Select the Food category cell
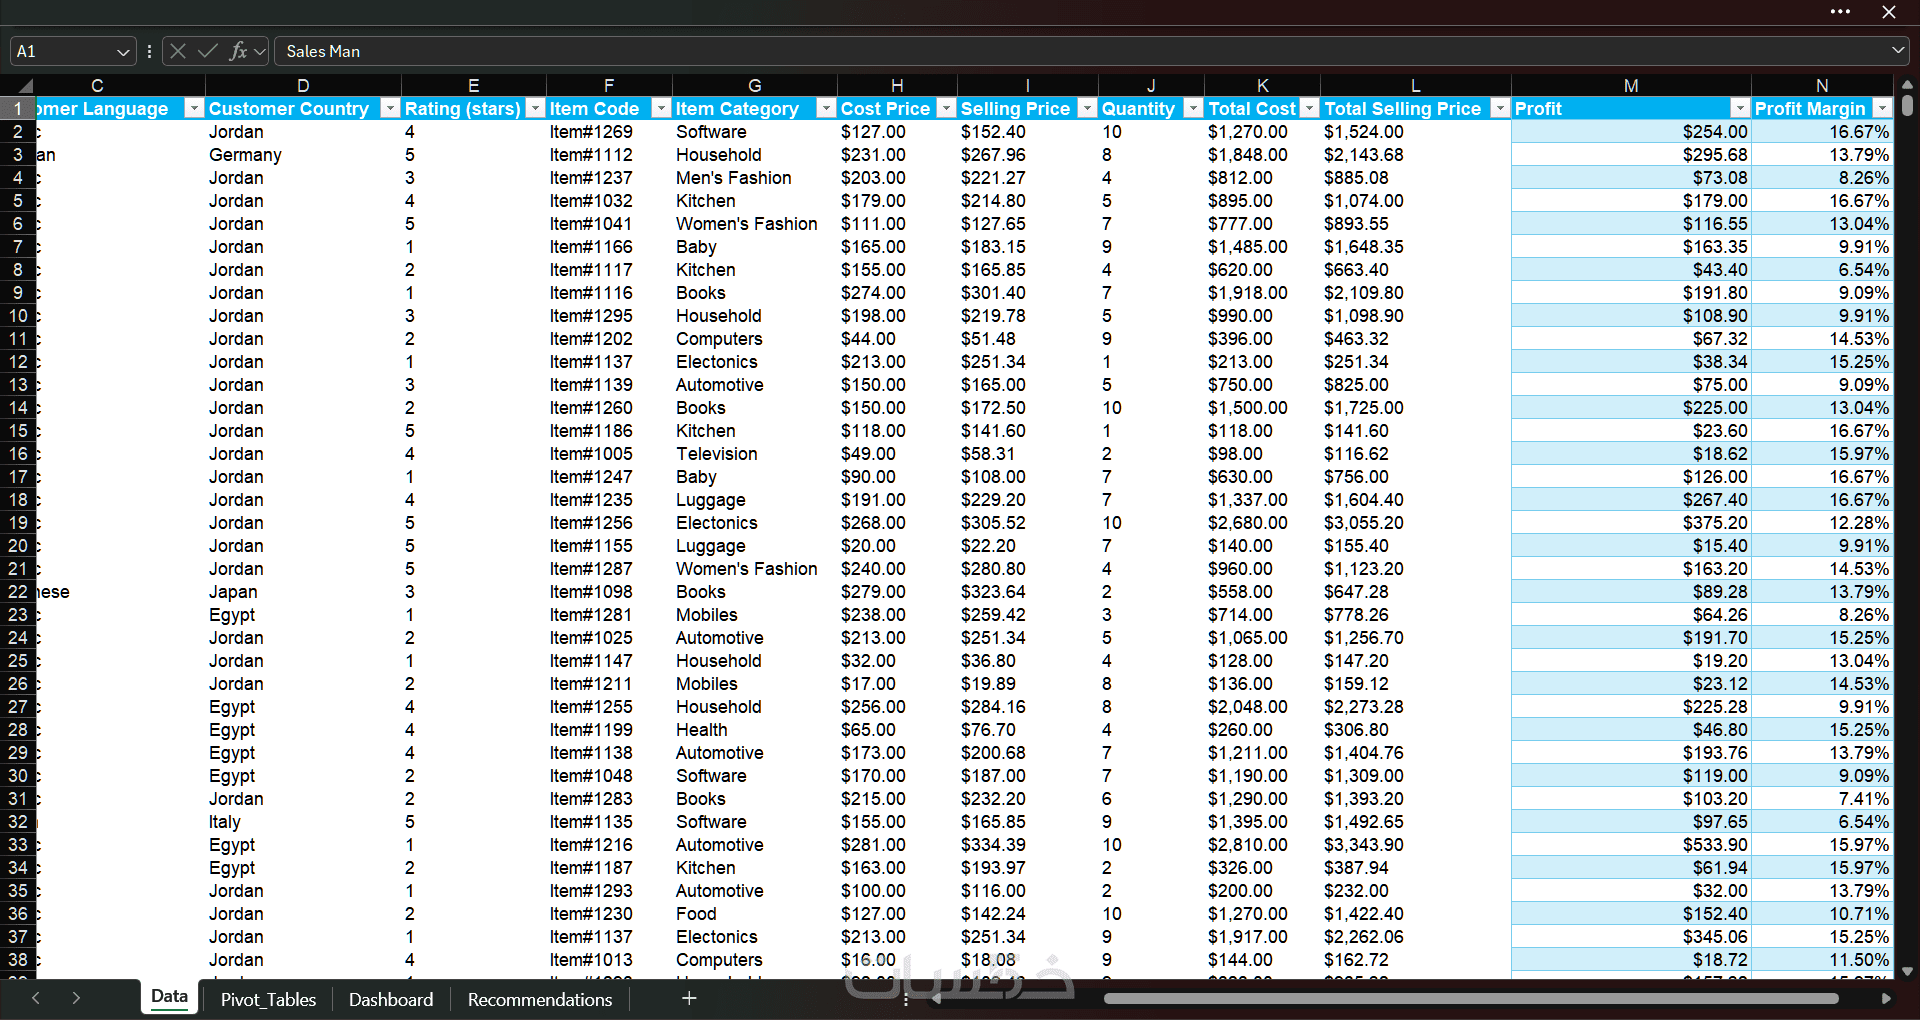Viewport: 1920px width, 1020px height. tap(755, 914)
